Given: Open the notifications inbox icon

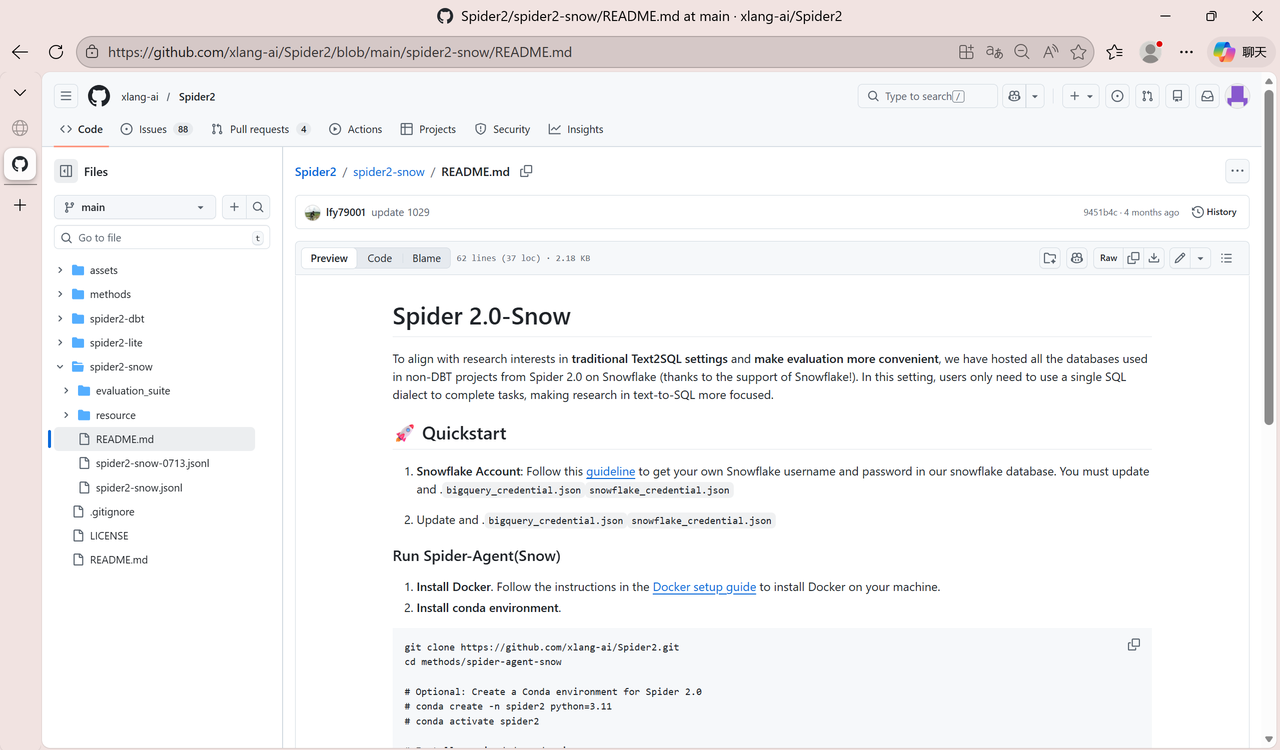Looking at the screenshot, I should [1208, 96].
